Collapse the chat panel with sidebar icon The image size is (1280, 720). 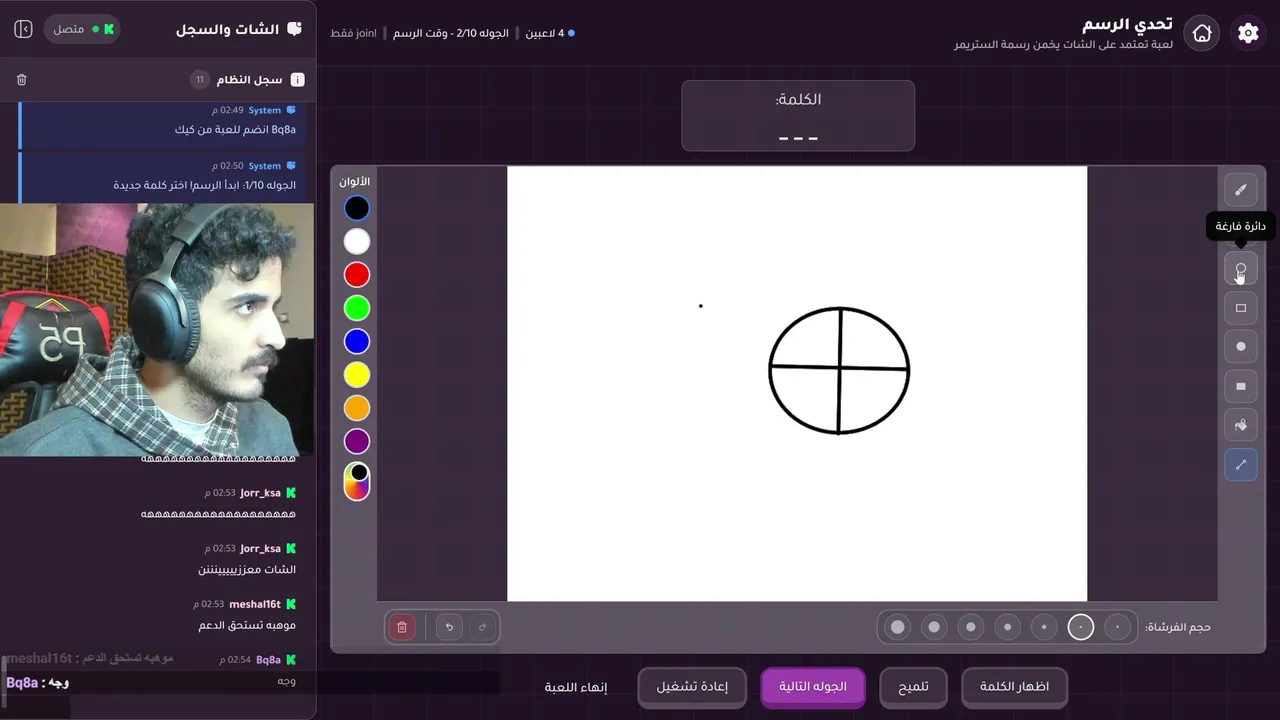tap(23, 29)
